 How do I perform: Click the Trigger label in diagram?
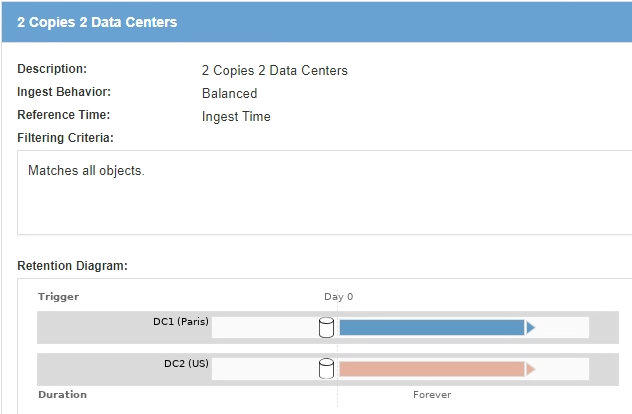(x=58, y=297)
